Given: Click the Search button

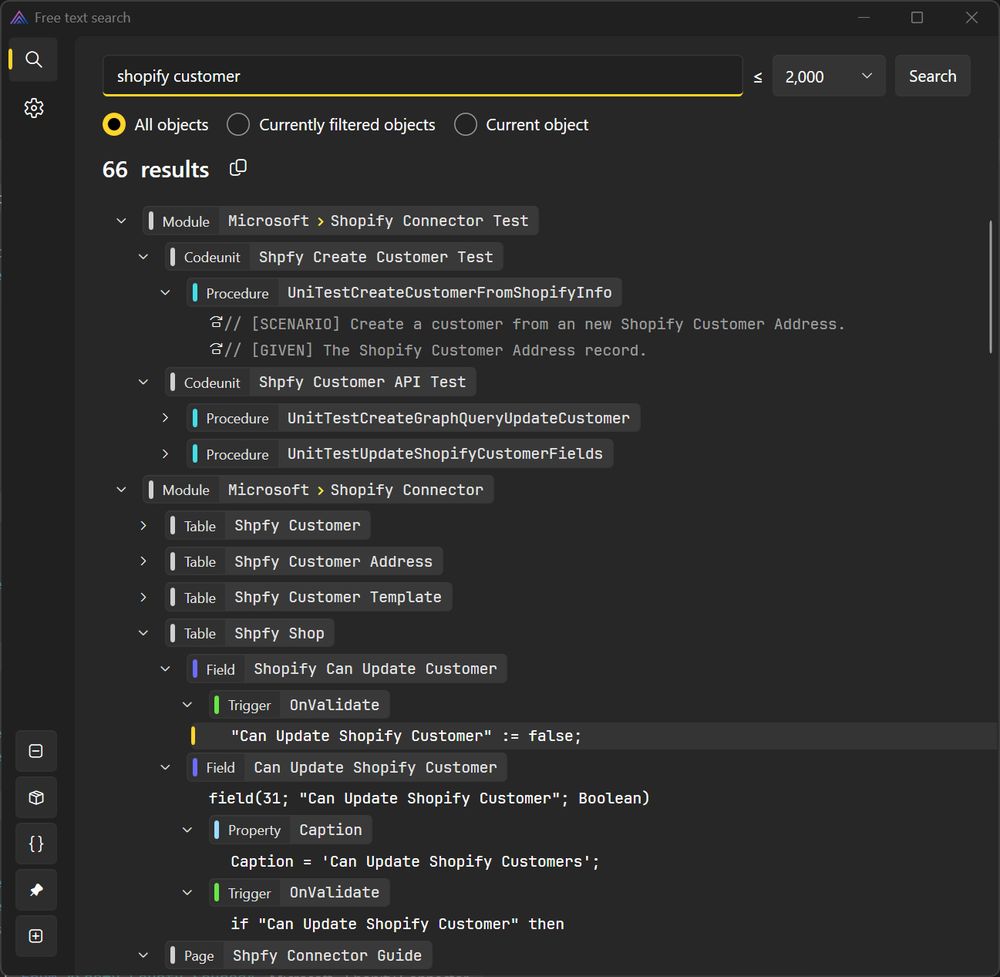Looking at the screenshot, I should click(932, 76).
